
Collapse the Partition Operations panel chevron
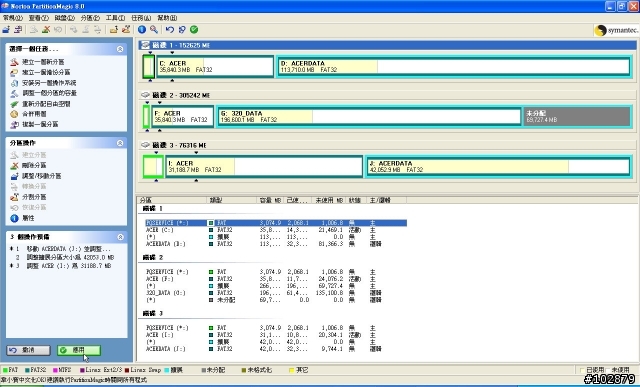tap(120, 143)
